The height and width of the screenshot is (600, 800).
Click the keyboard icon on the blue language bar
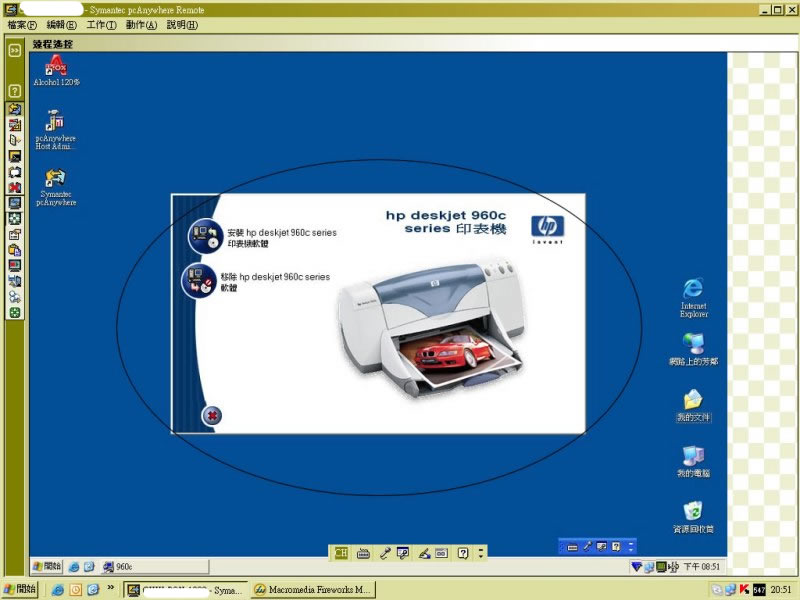click(x=572, y=547)
